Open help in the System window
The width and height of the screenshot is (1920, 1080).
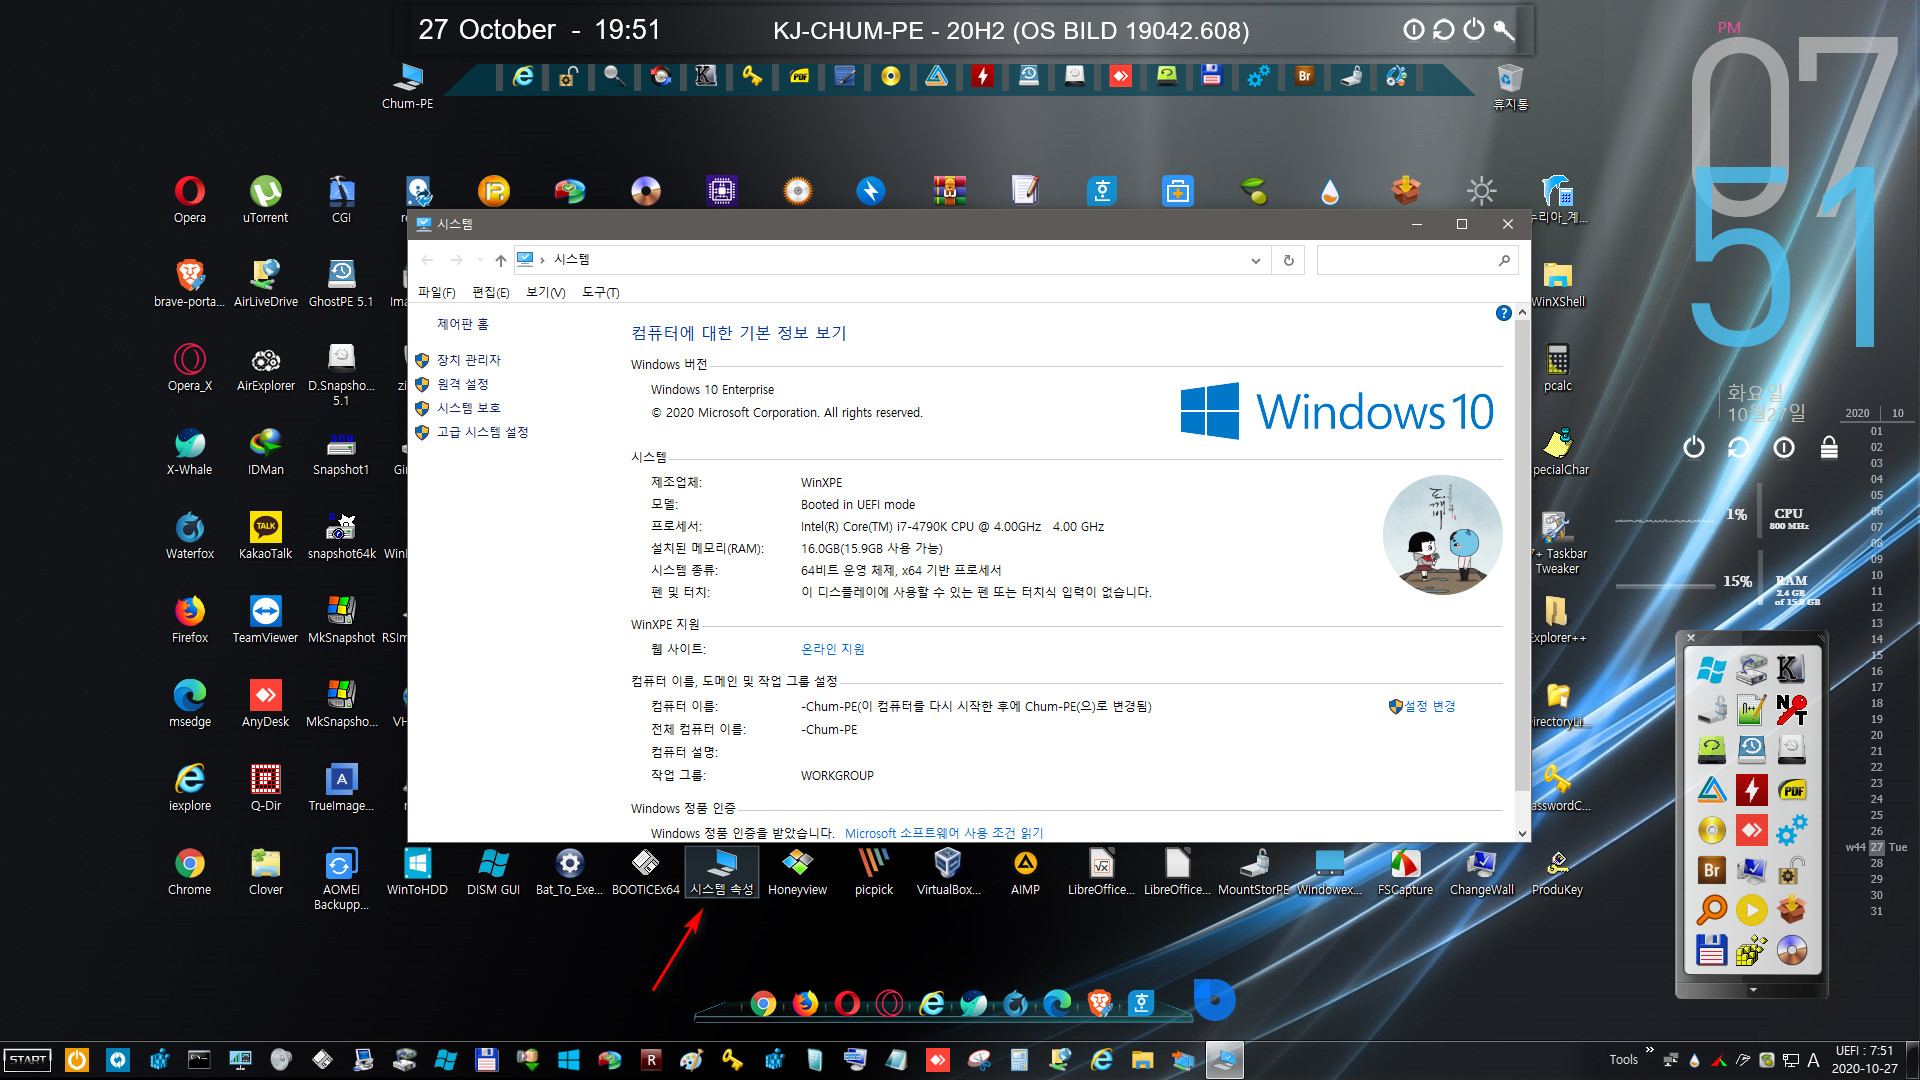tap(1503, 313)
